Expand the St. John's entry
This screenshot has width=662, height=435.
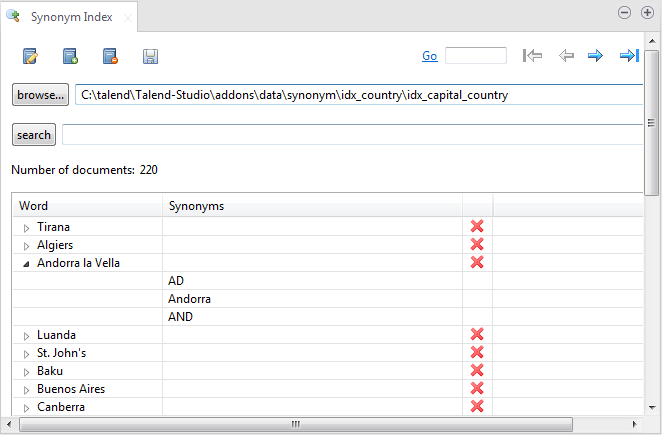point(26,354)
